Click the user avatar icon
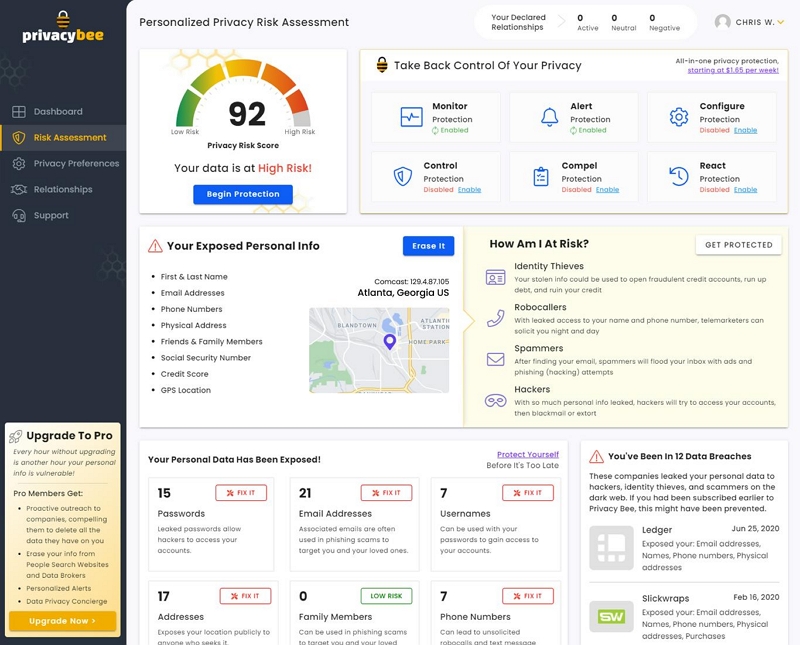 722,22
